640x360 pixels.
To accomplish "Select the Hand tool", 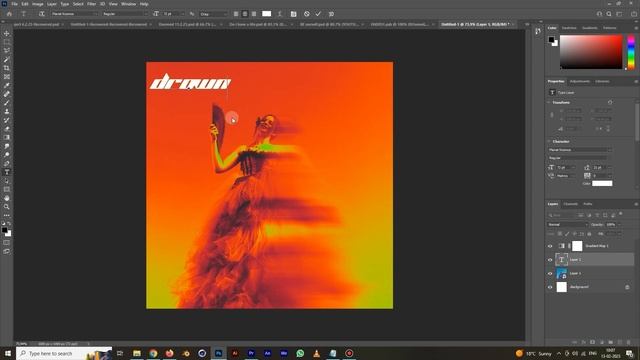I will pyautogui.click(x=7, y=198).
